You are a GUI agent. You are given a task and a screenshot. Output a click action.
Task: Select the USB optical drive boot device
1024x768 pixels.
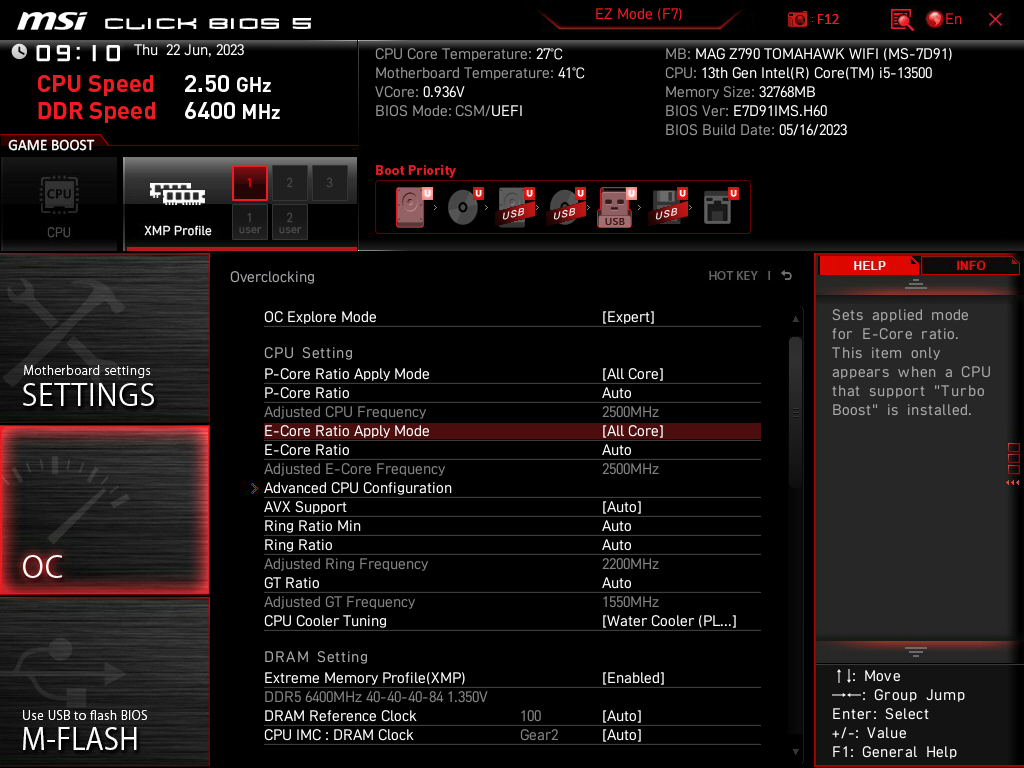pos(566,207)
